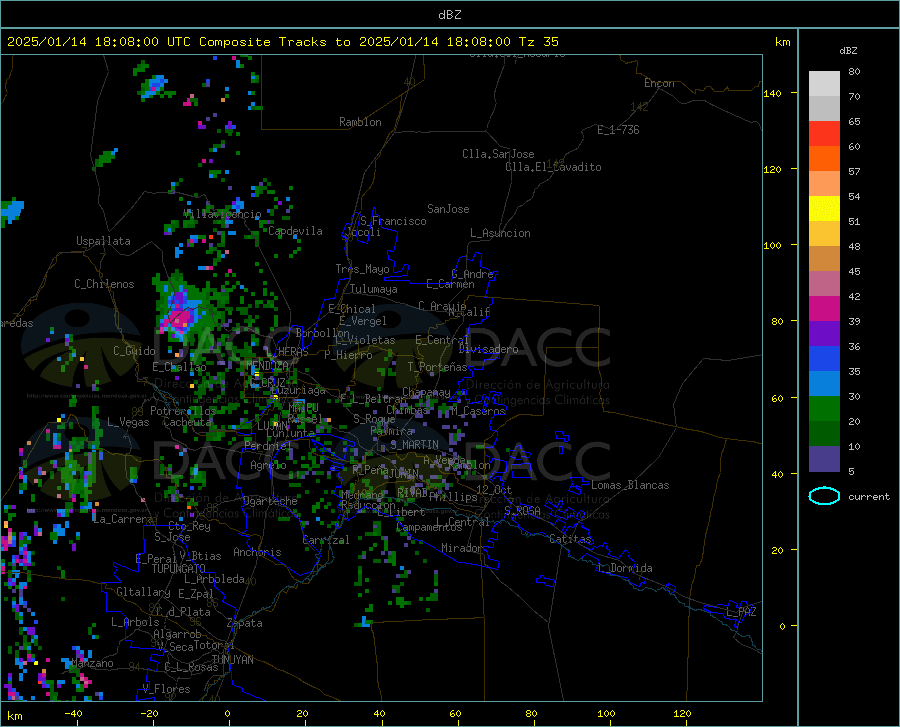Click the Anchoris map label
Image resolution: width=900 pixels, height=727 pixels.
257,552
